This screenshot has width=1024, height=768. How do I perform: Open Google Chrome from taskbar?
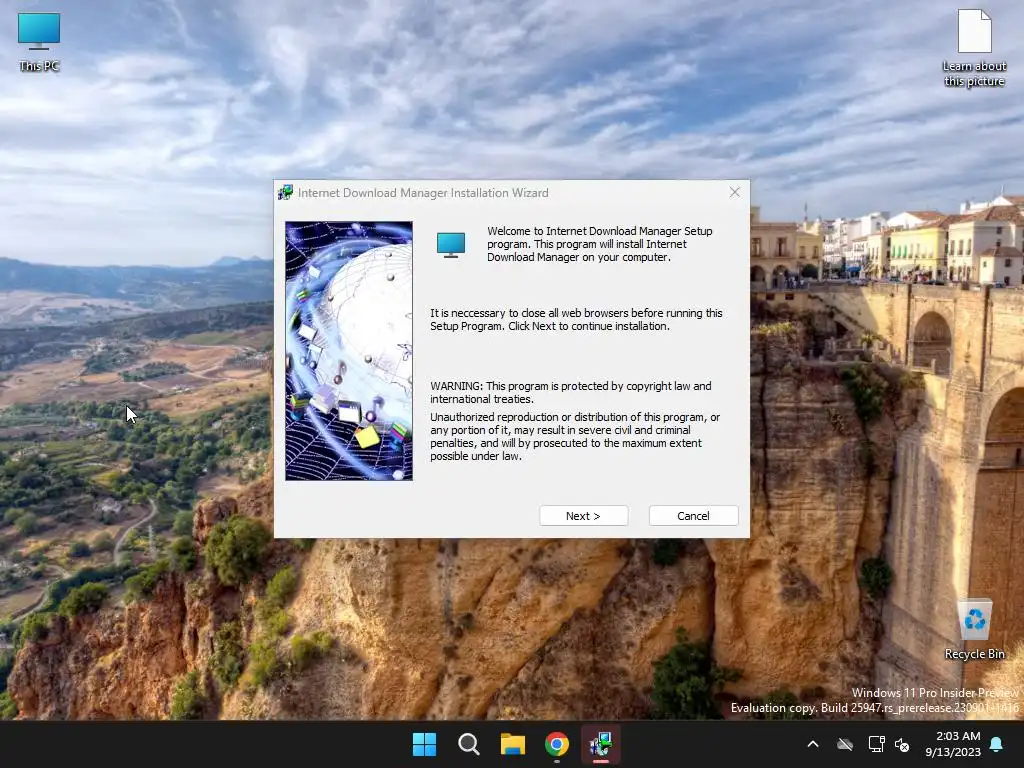pyautogui.click(x=556, y=744)
